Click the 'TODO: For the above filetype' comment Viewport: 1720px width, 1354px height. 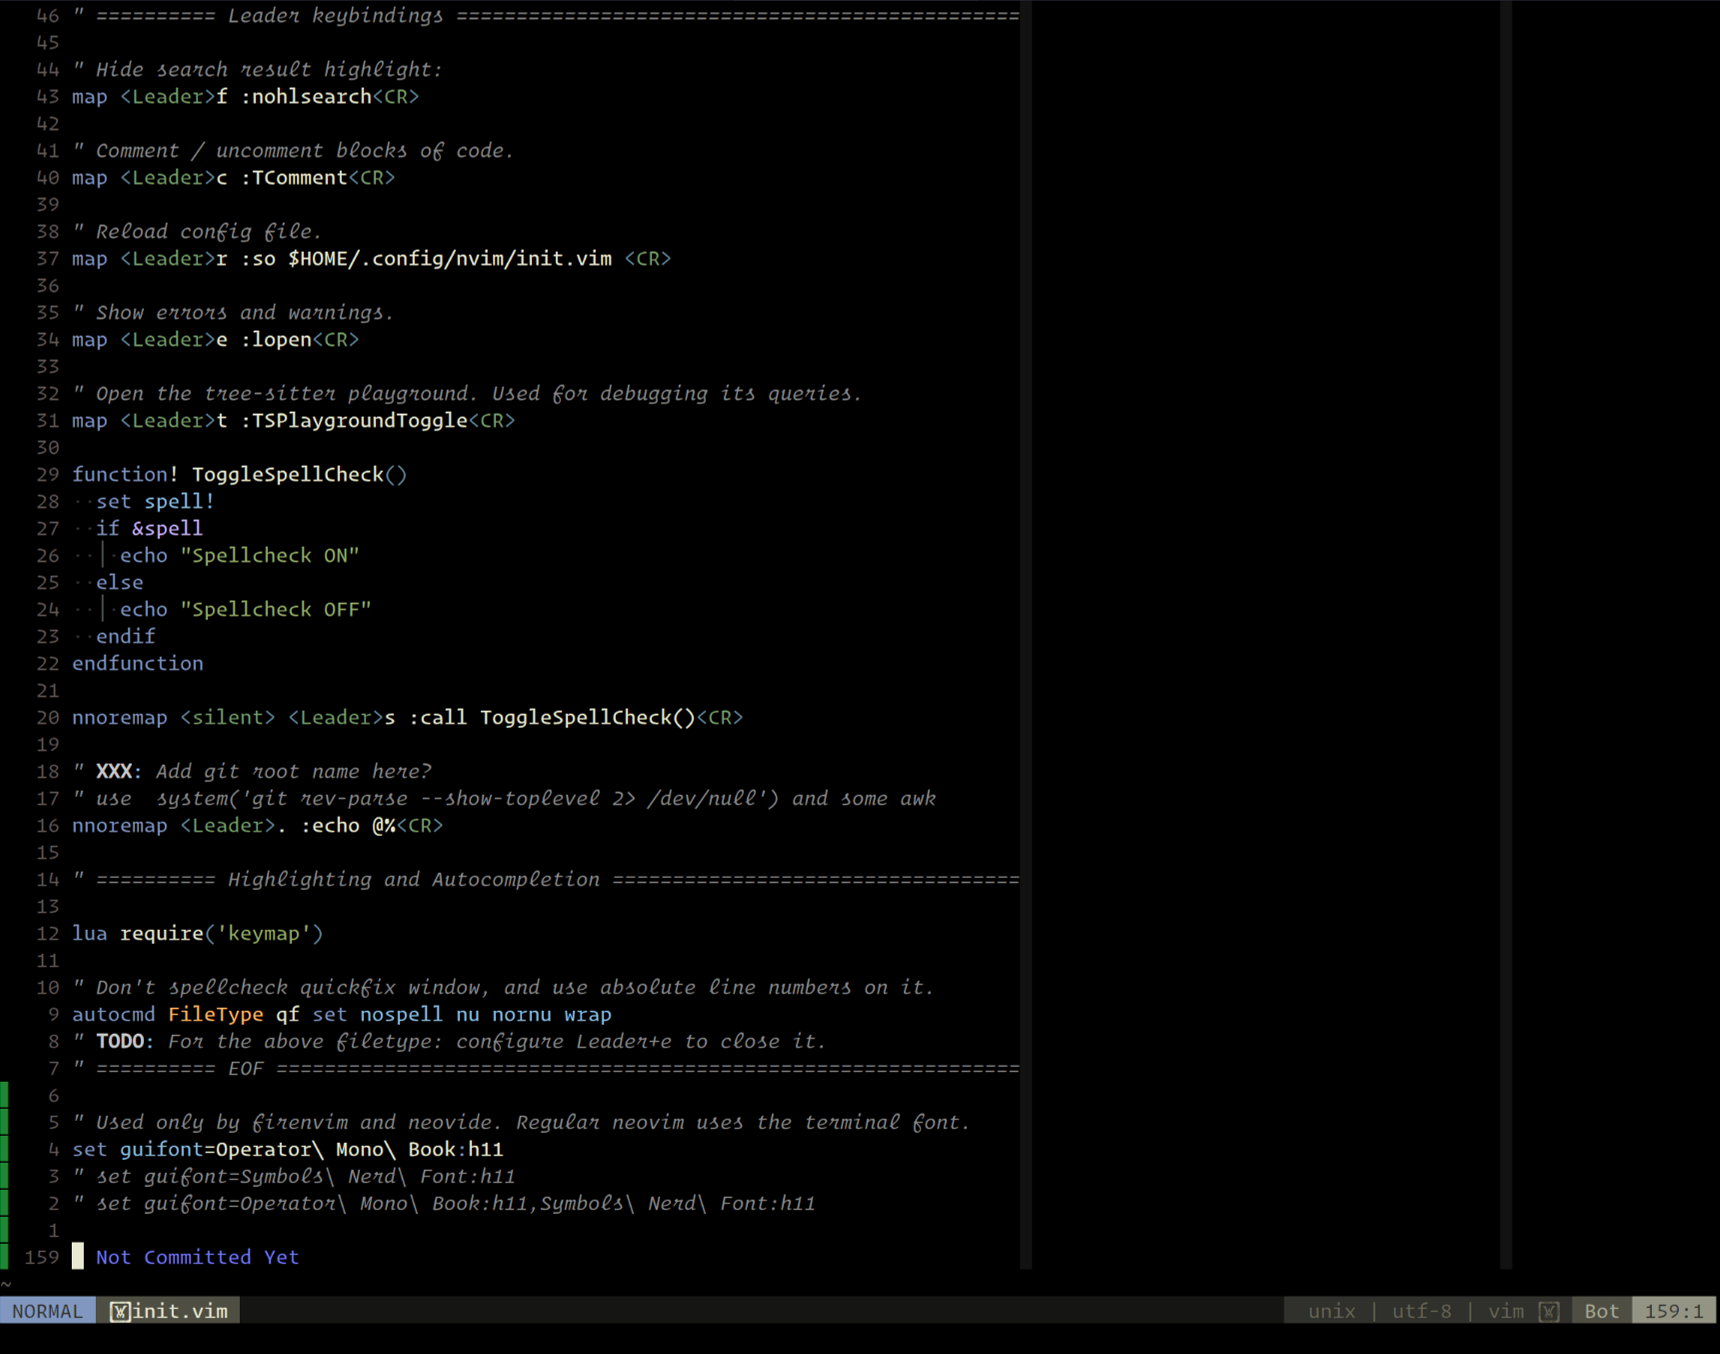(449, 1042)
